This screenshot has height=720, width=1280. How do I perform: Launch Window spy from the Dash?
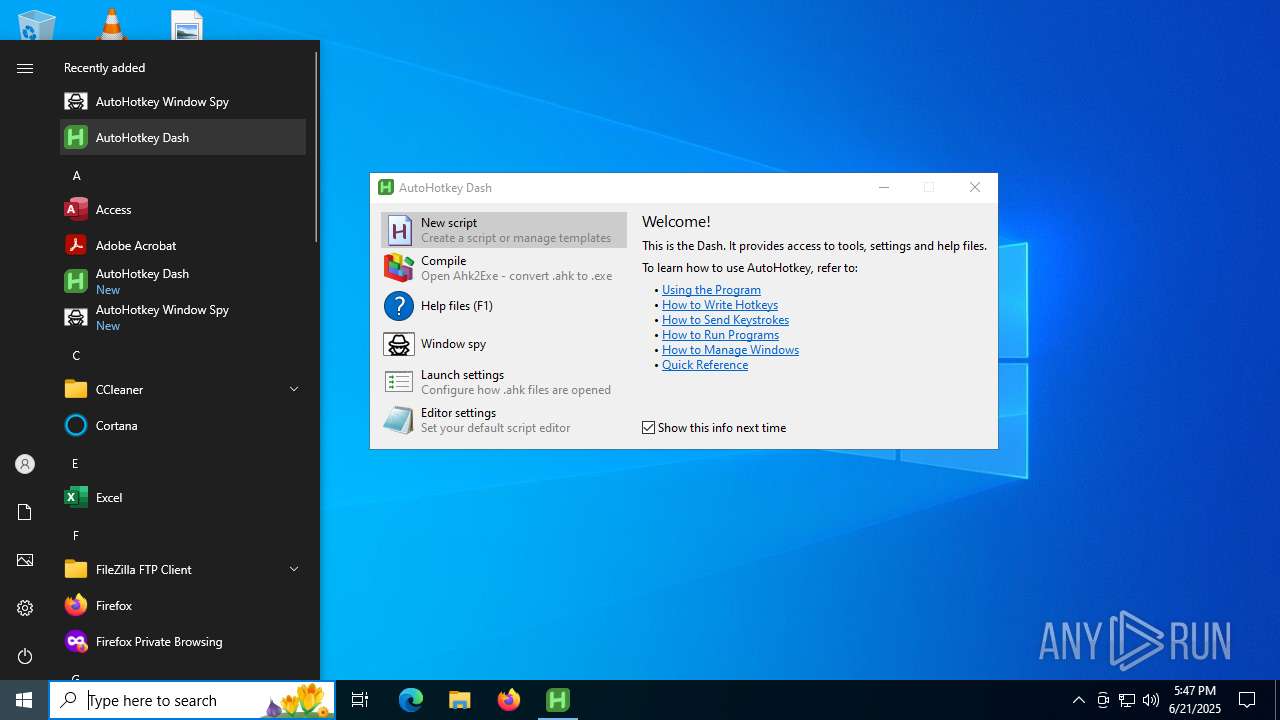point(504,344)
